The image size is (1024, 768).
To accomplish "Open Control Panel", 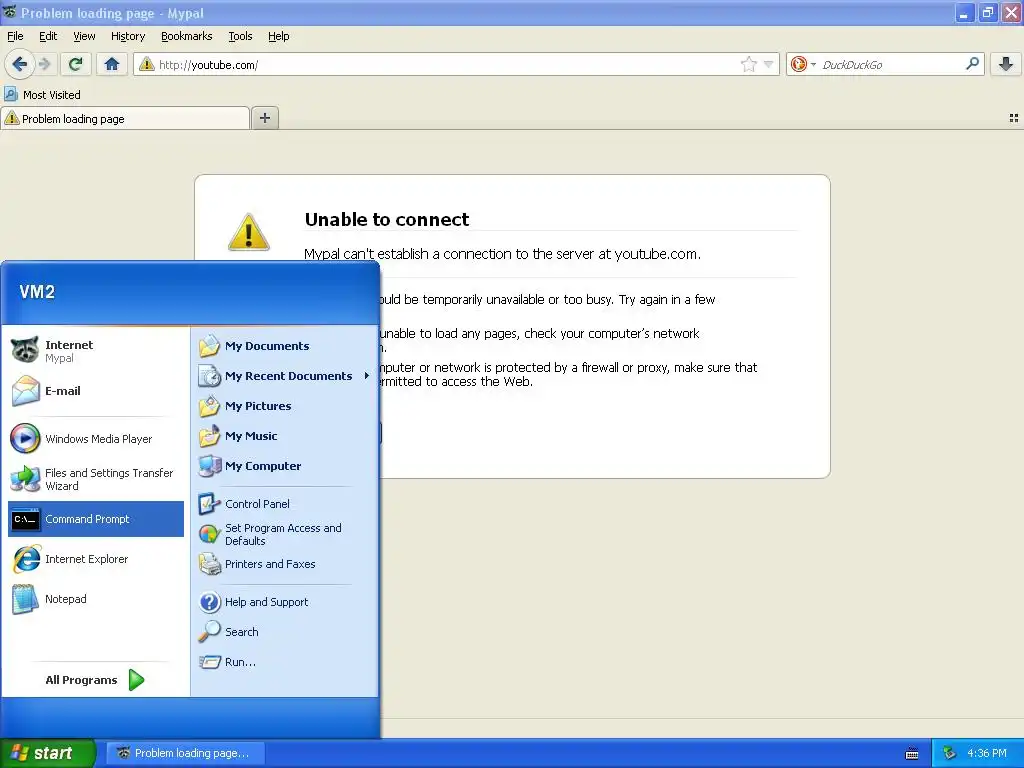I will [285, 504].
